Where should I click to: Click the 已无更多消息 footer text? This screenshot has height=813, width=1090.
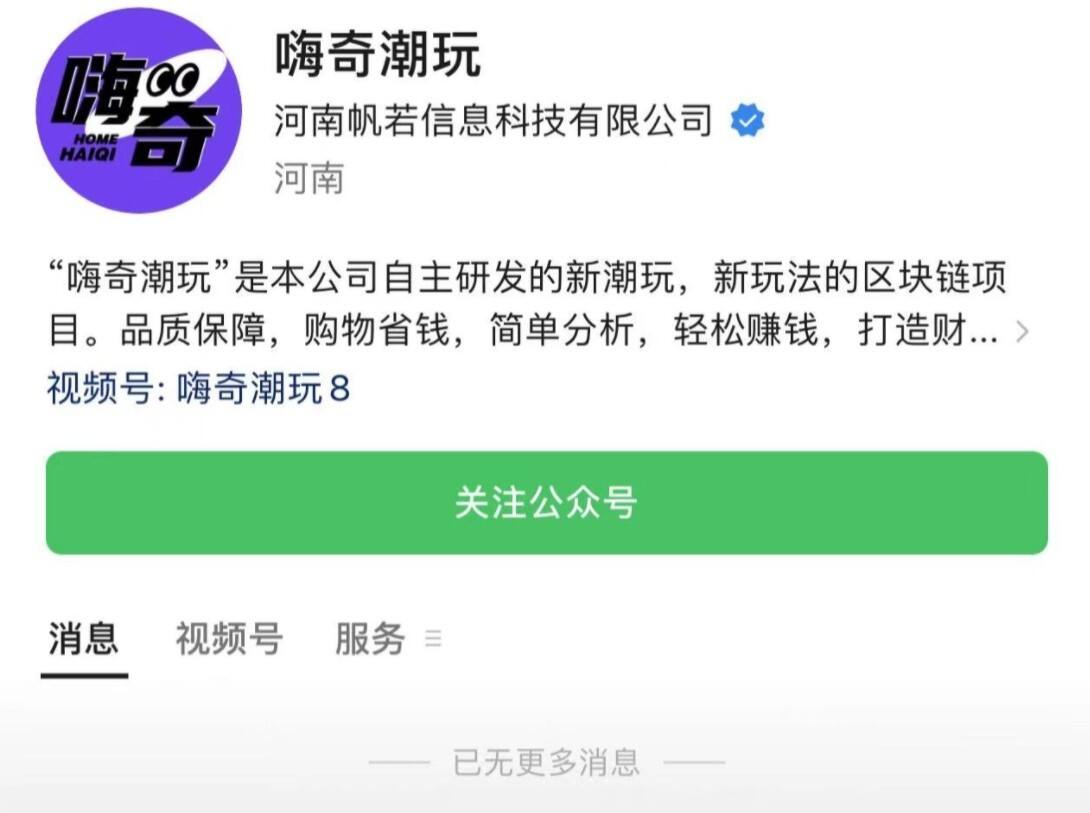pos(546,762)
